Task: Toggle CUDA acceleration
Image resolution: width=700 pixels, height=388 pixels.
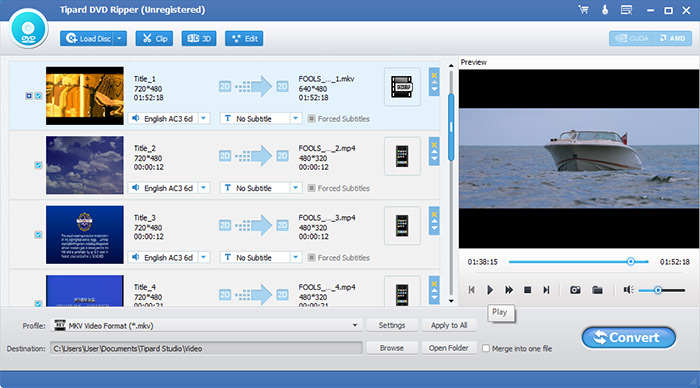Action: coord(631,38)
